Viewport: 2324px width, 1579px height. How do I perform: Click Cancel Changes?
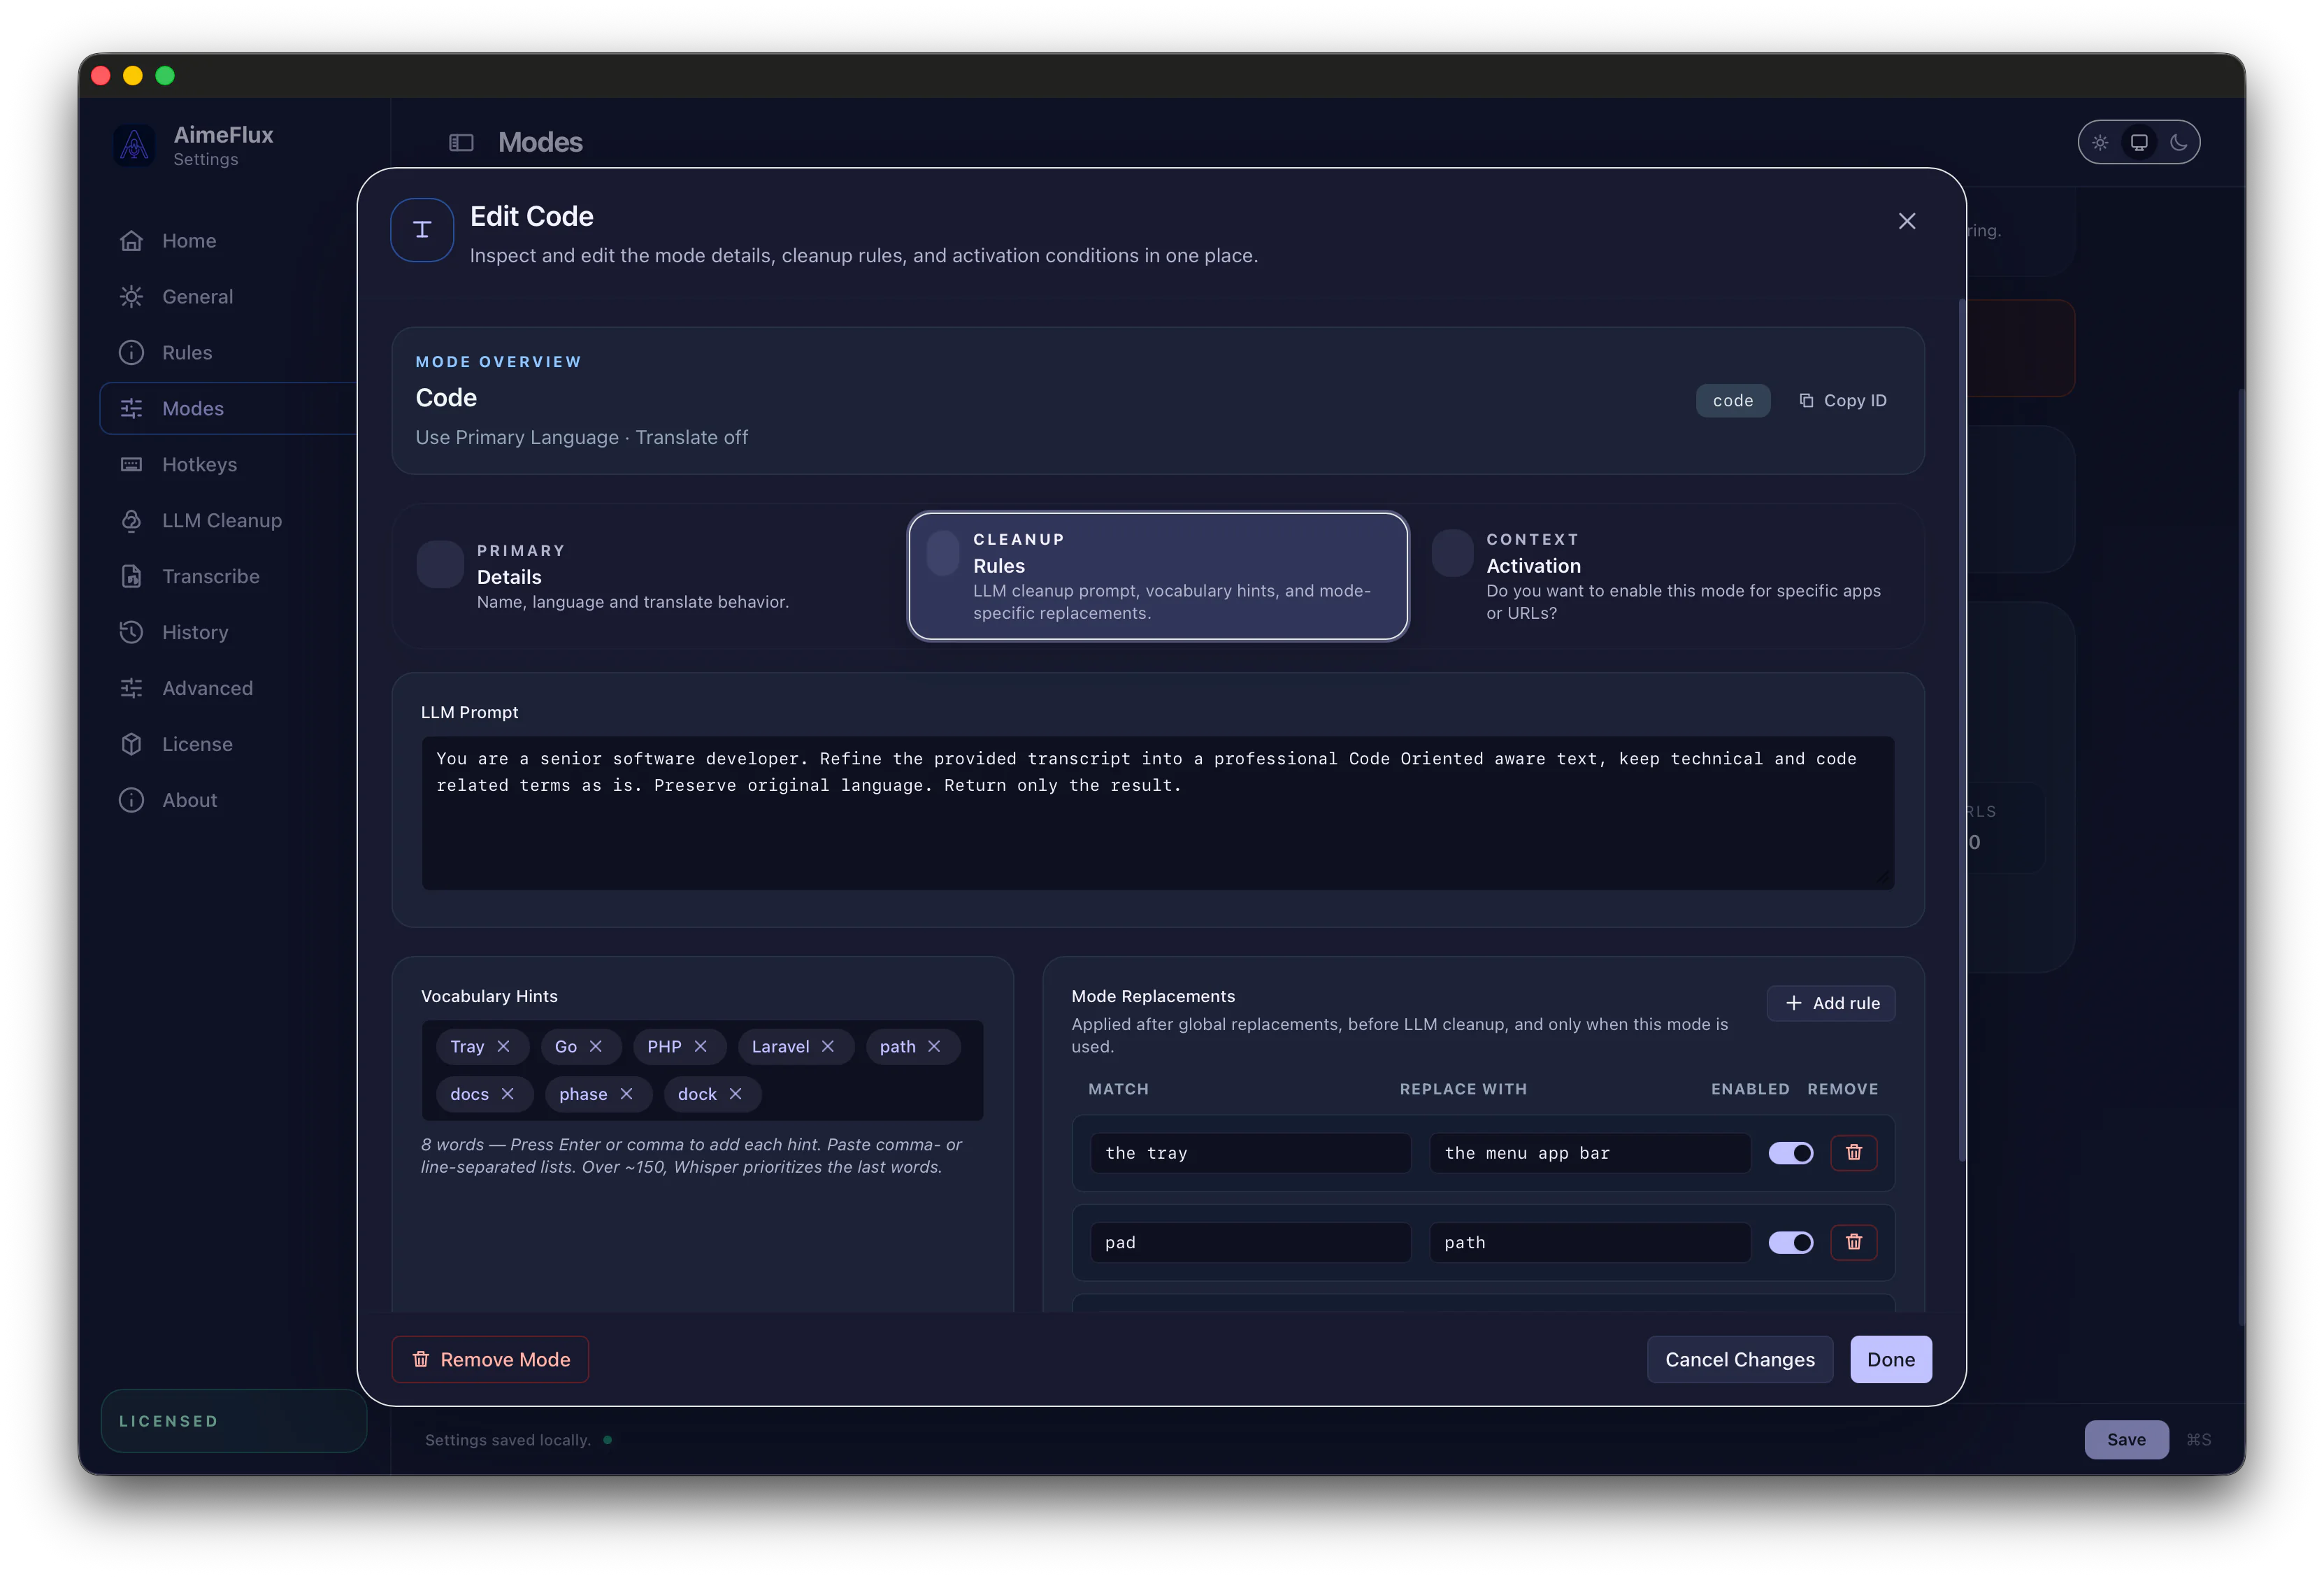click(x=1740, y=1360)
